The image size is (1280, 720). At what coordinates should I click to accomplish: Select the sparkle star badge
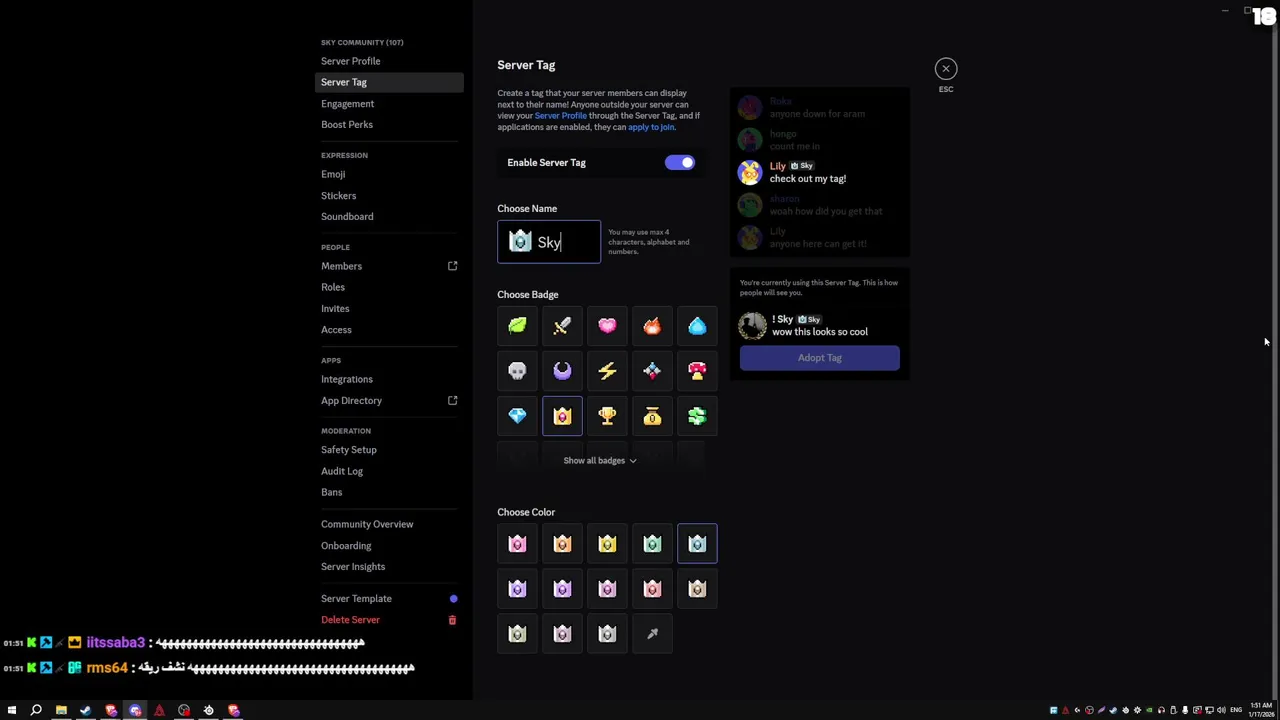[652, 371]
